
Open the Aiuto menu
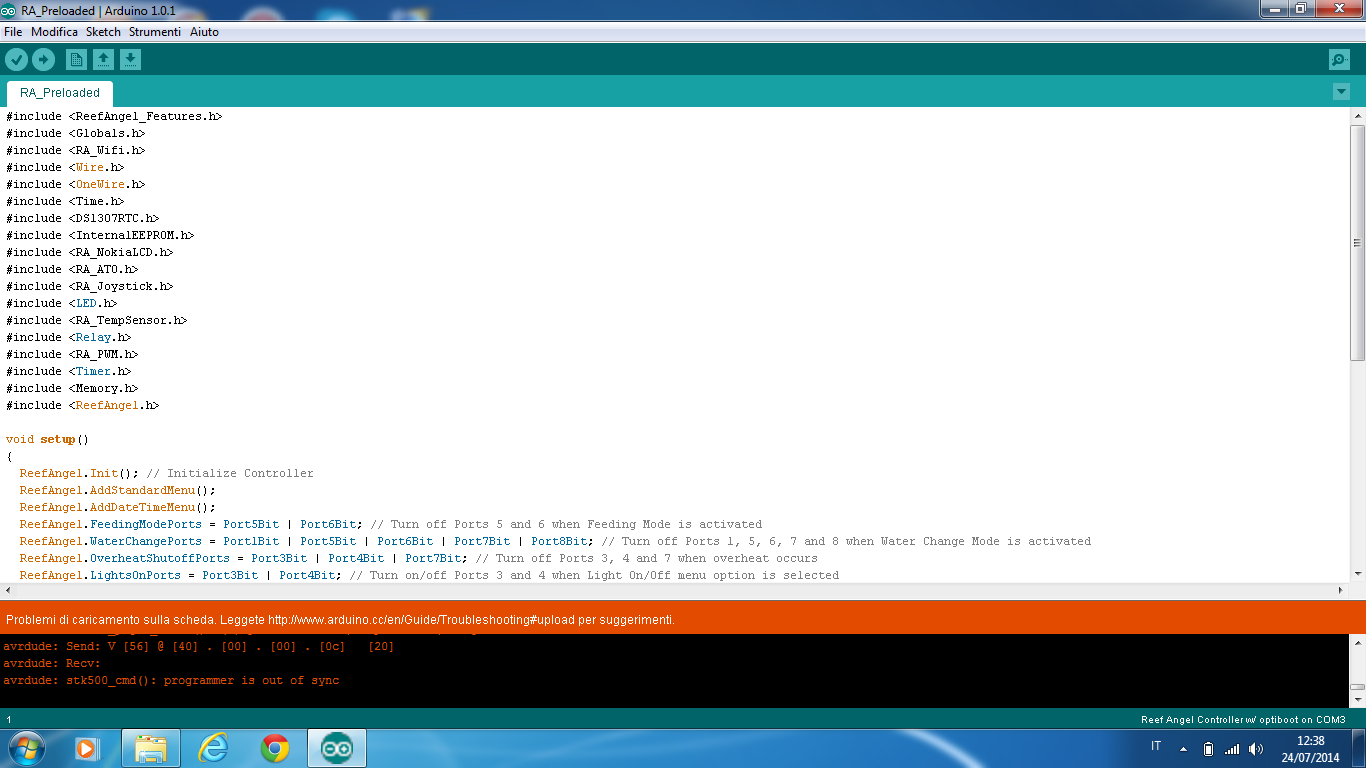tap(204, 32)
